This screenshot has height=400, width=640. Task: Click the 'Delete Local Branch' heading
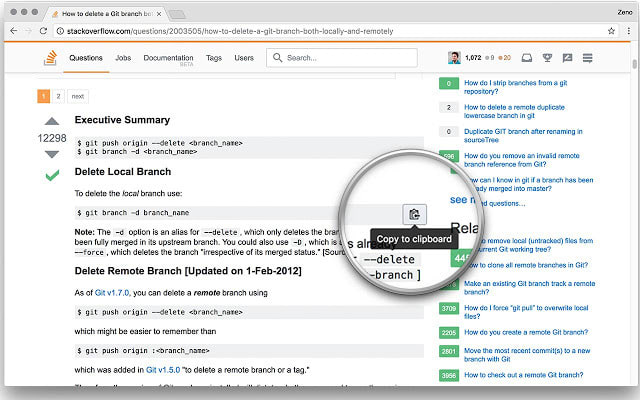click(x=122, y=172)
